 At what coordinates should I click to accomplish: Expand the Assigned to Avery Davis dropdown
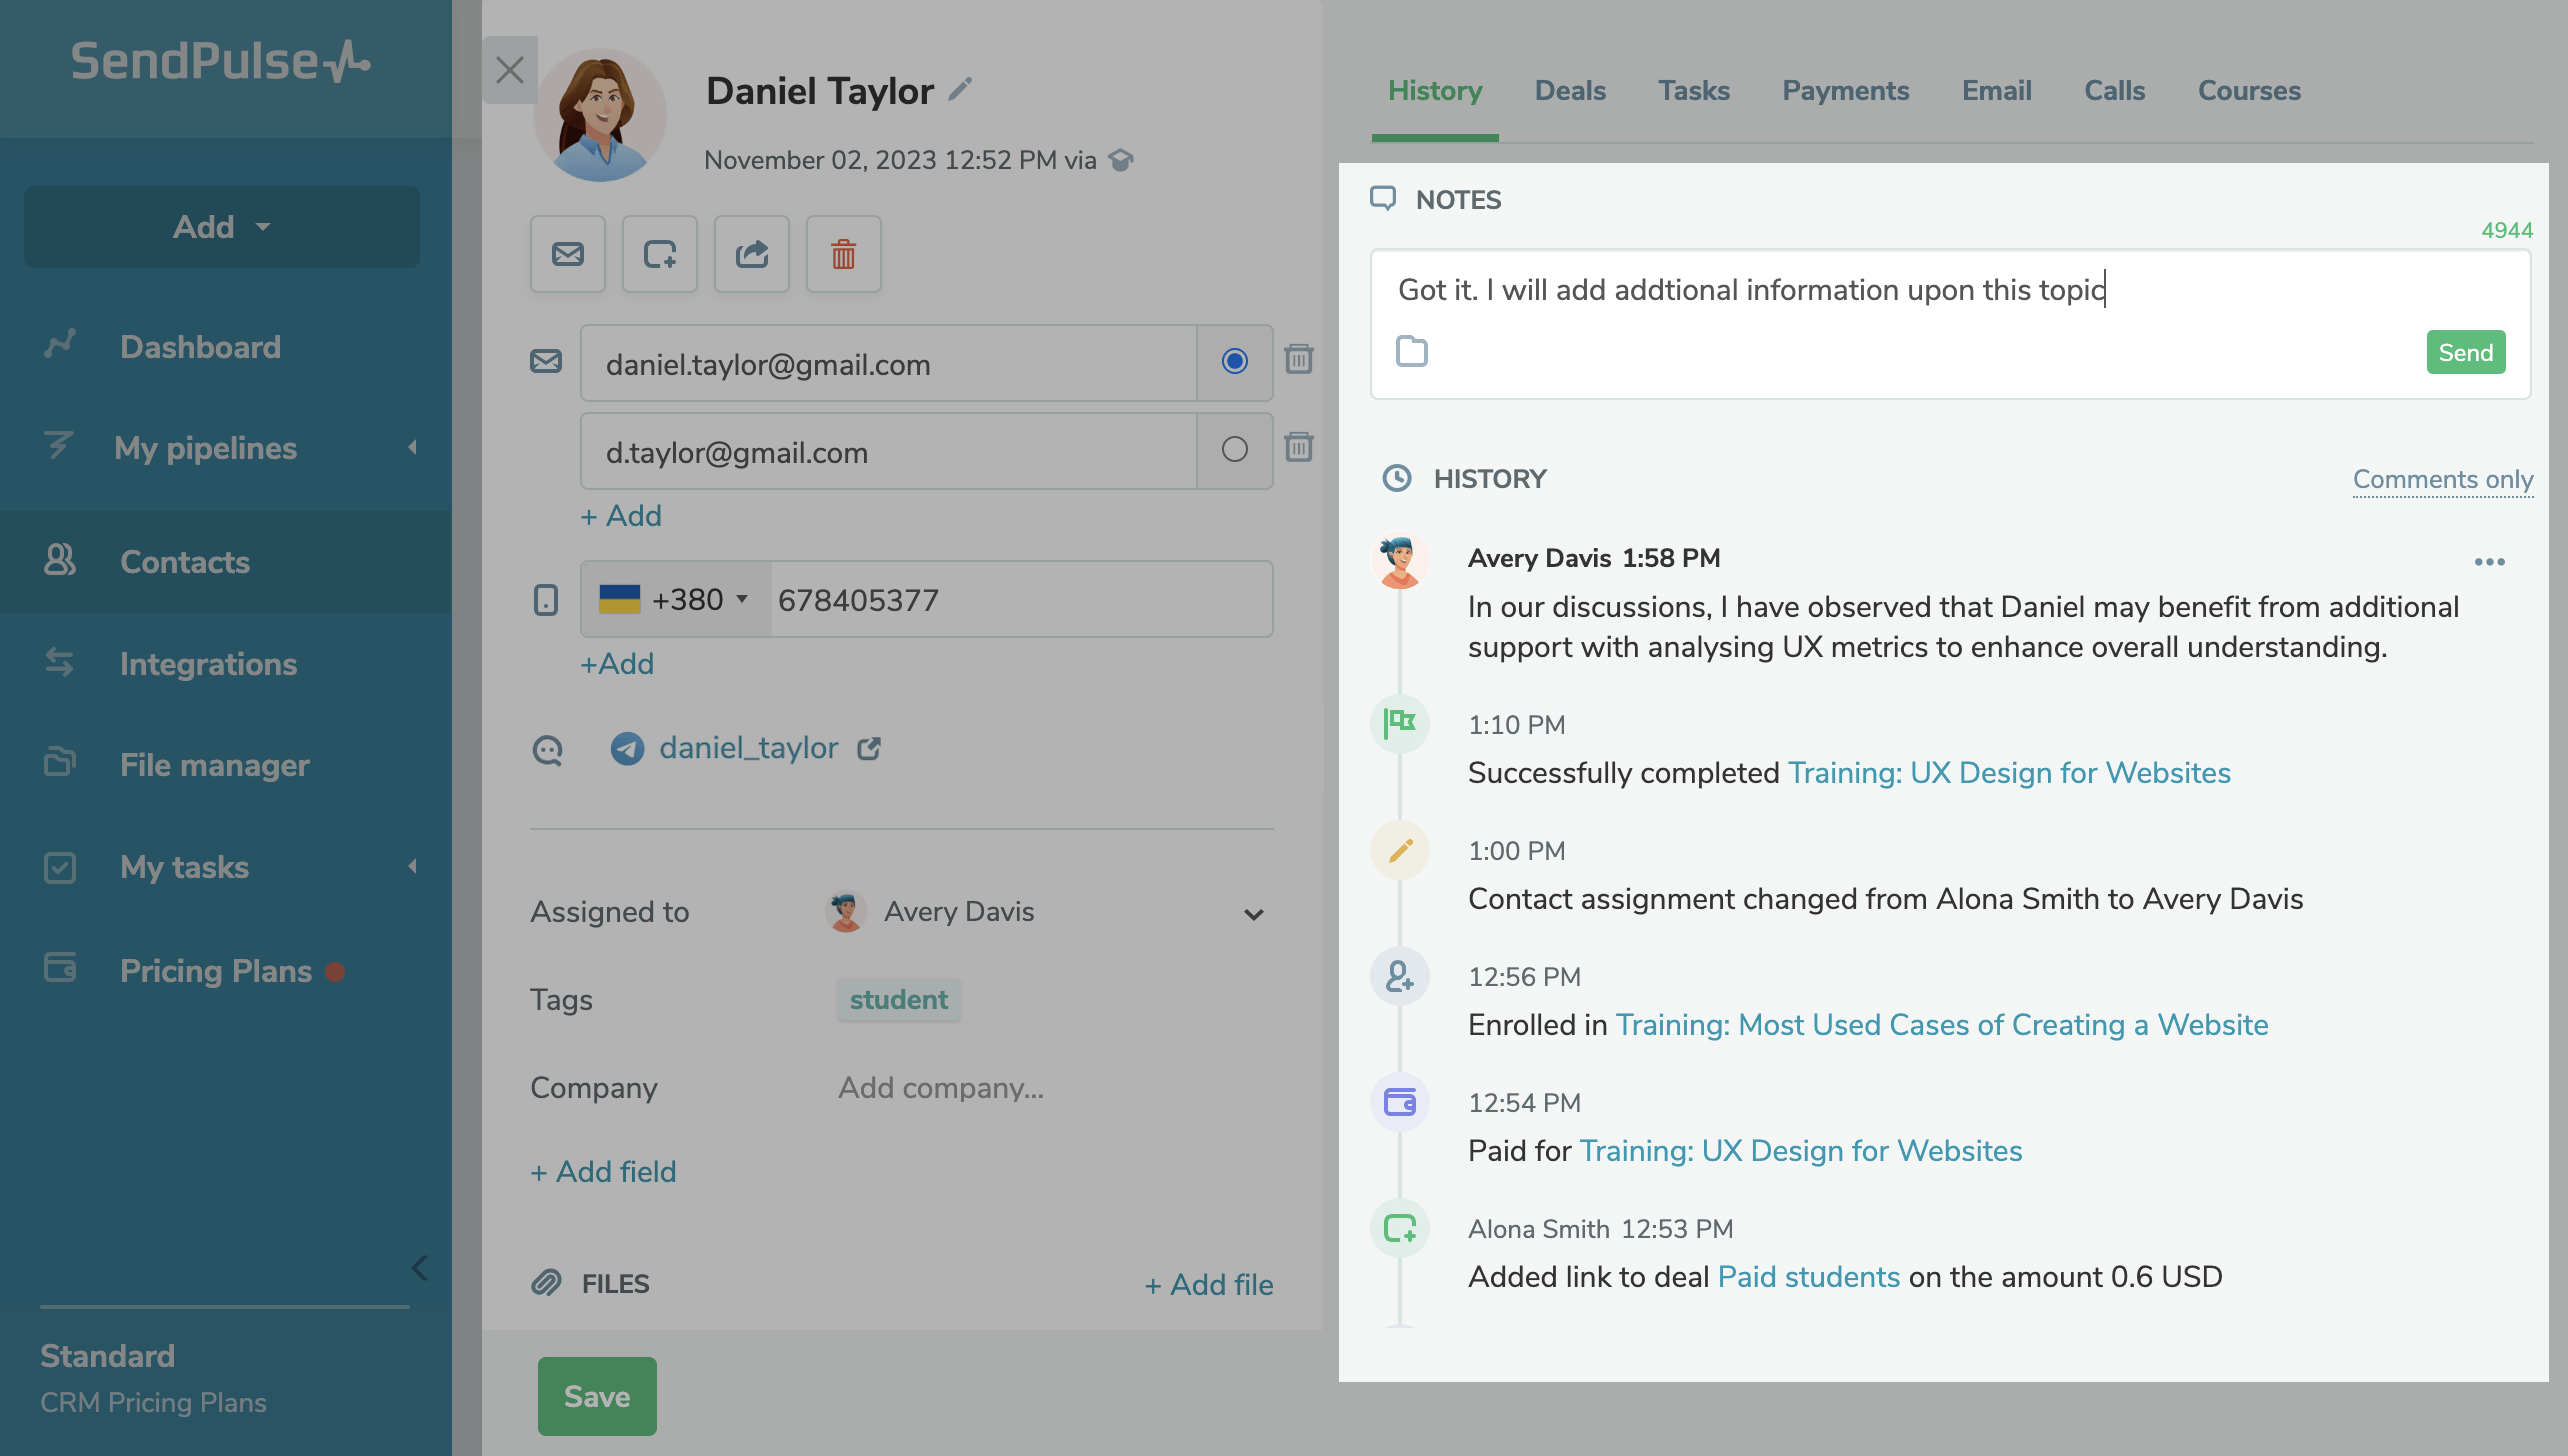[1253, 913]
